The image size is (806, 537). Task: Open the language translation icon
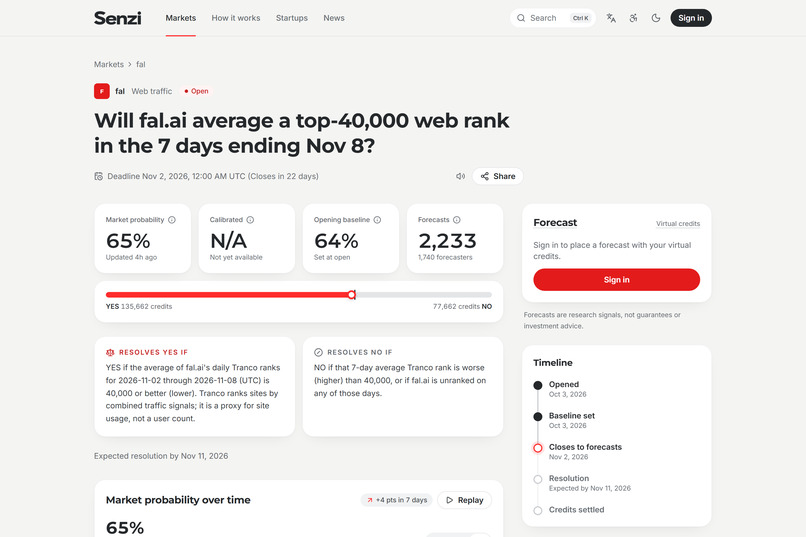click(x=611, y=18)
